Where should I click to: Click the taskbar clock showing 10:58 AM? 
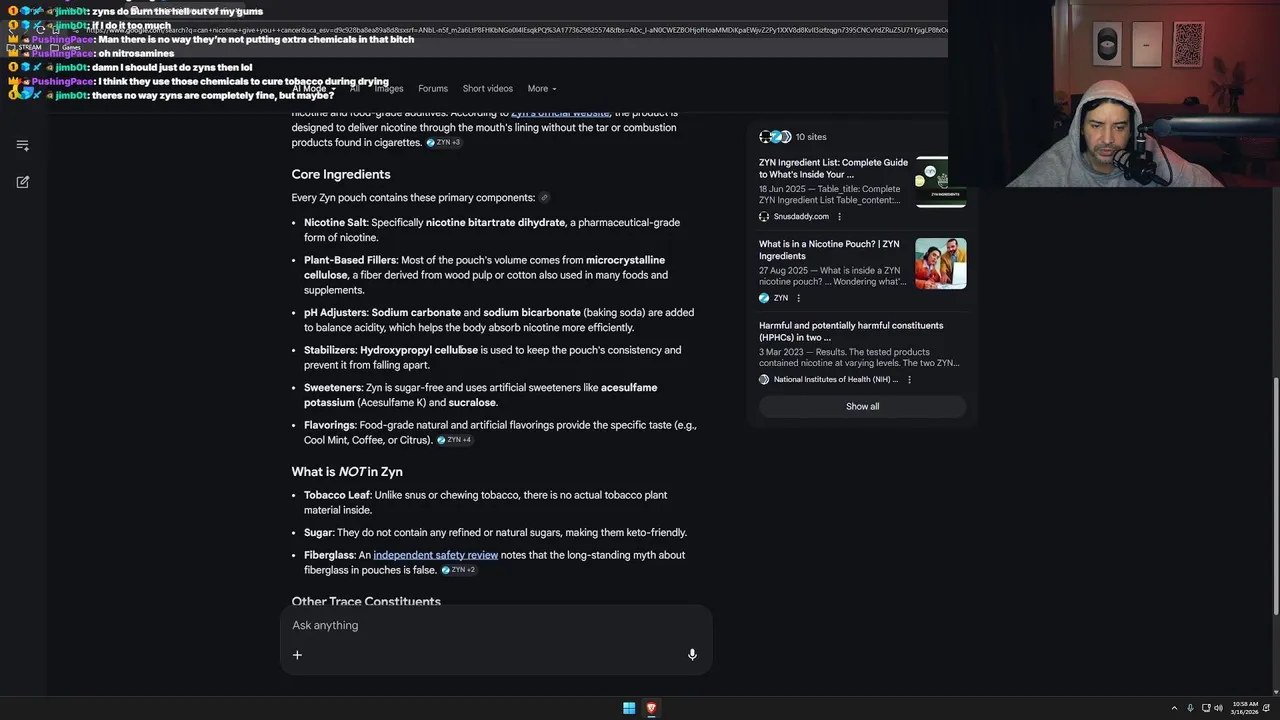[1244, 708]
